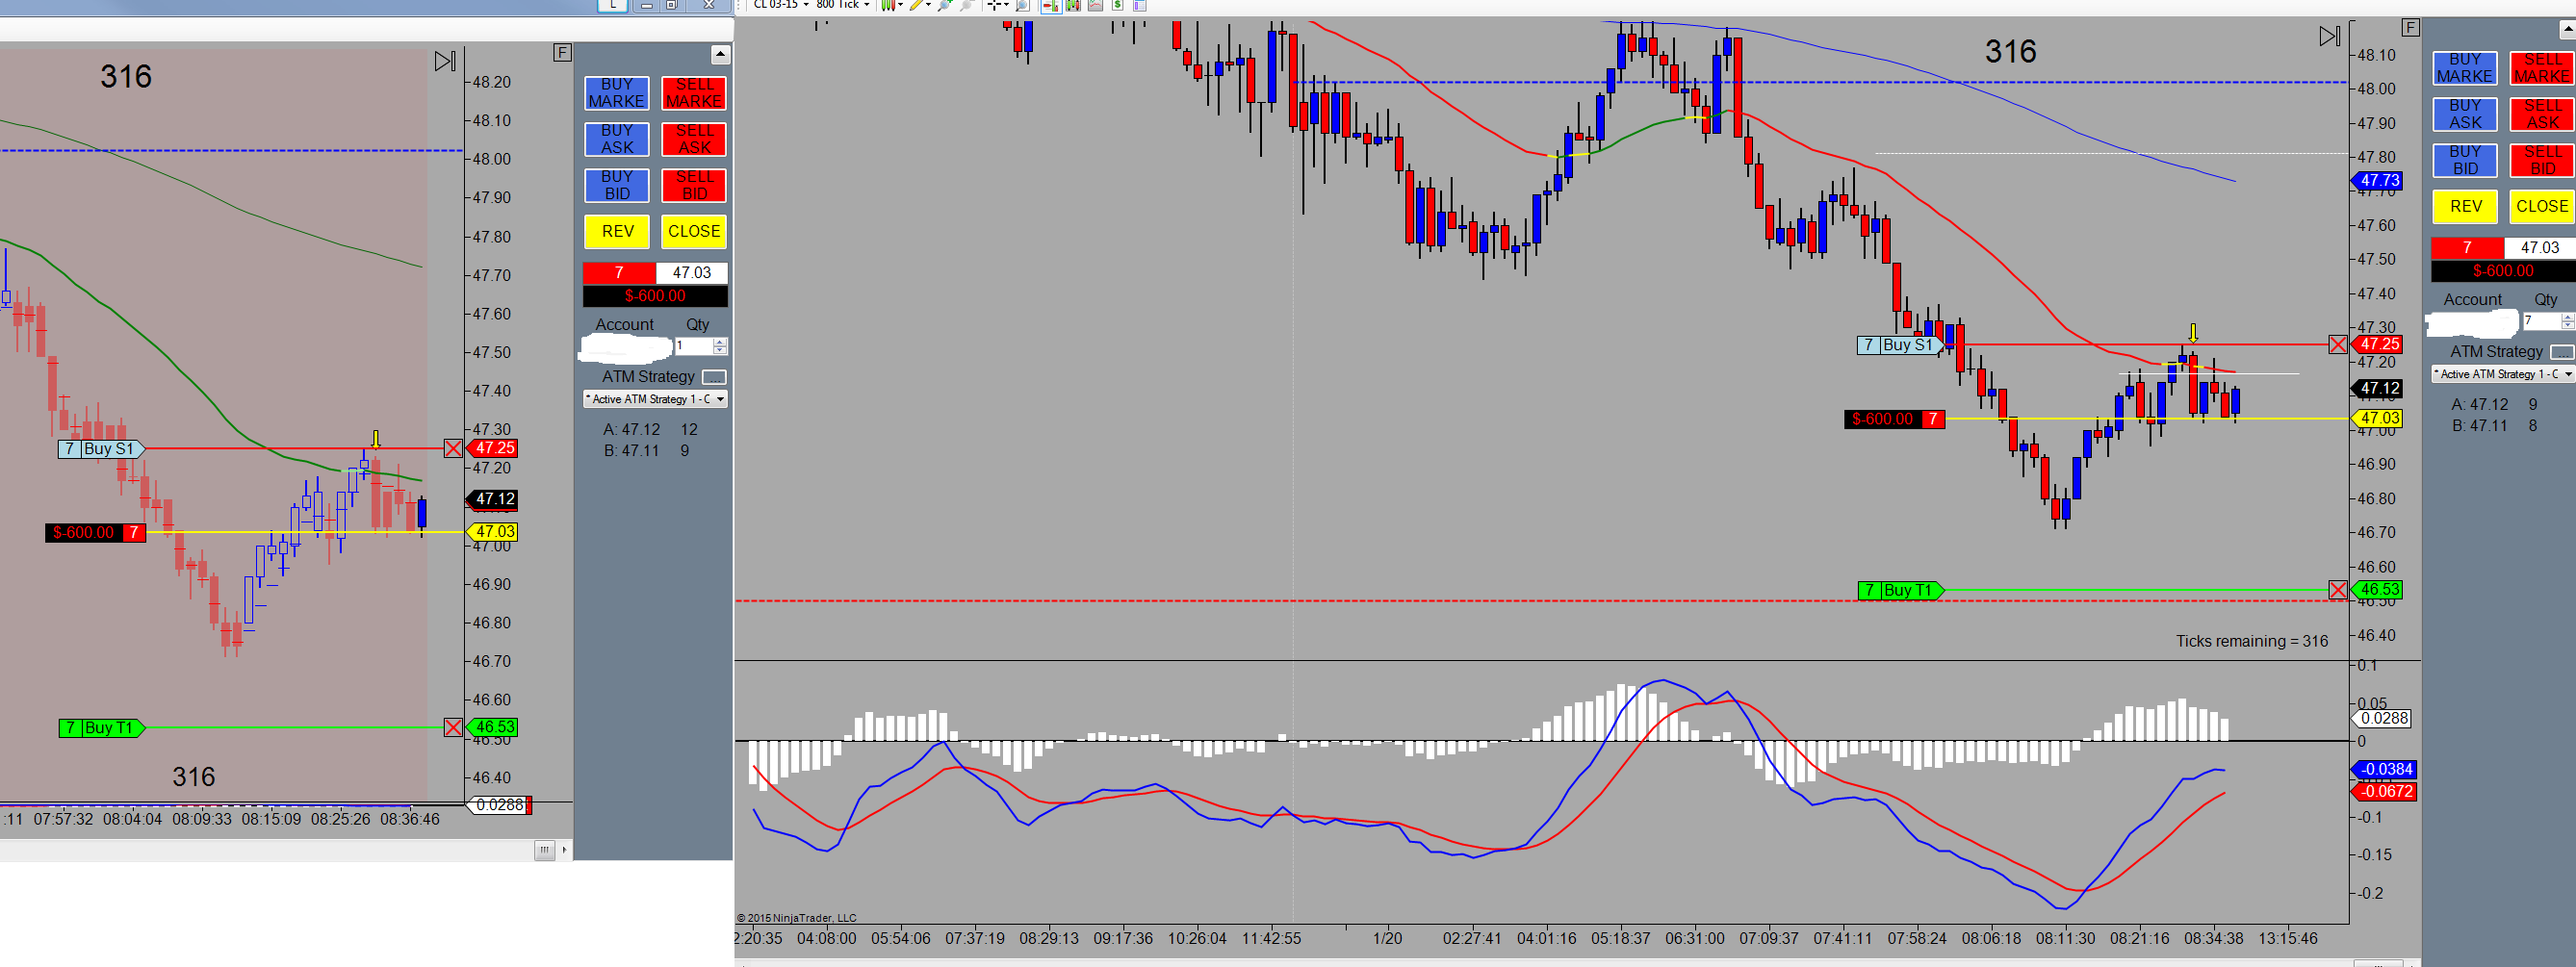Click SELL BID in left panel
Image resolution: width=2576 pixels, height=967 pixels.
(x=694, y=185)
